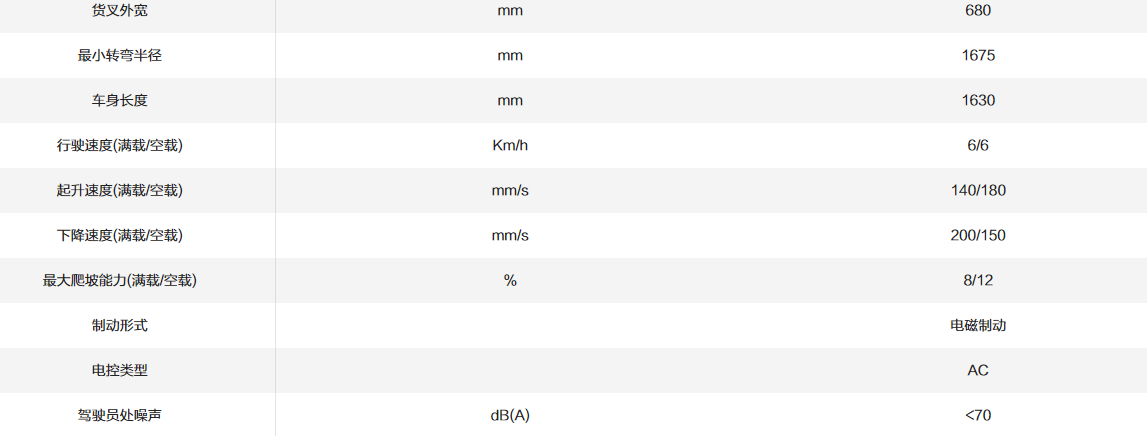Click the 下降速度(满载/空载) label
The width and height of the screenshot is (1147, 436).
[x=120, y=236]
